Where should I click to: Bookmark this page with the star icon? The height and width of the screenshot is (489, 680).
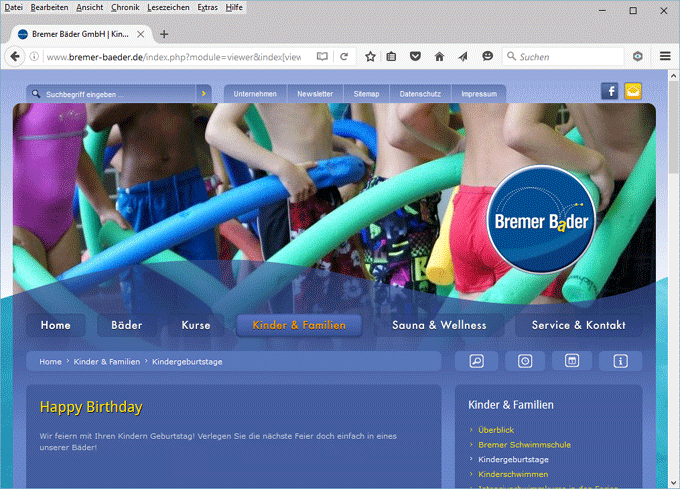[x=370, y=56]
